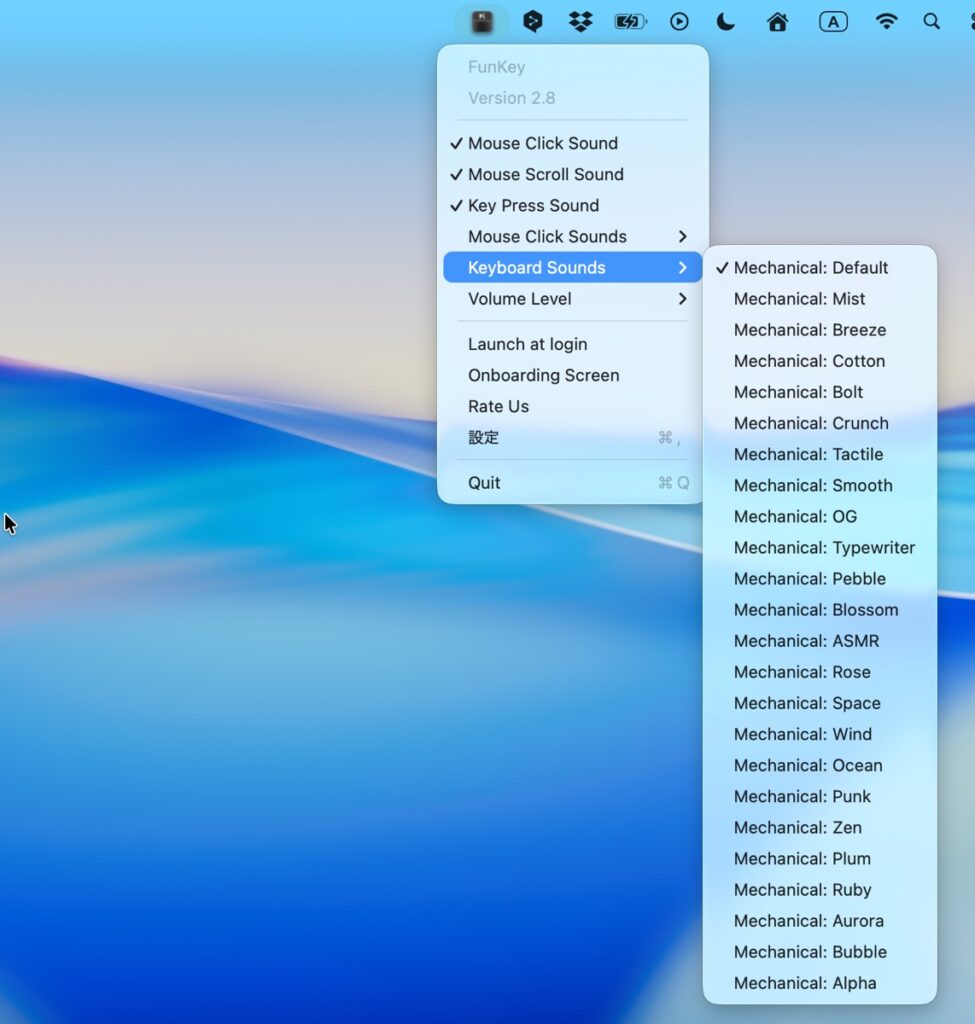Viewport: 975px width, 1024px height.
Task: Uncheck the Mouse Scroll Sound option
Action: point(545,174)
